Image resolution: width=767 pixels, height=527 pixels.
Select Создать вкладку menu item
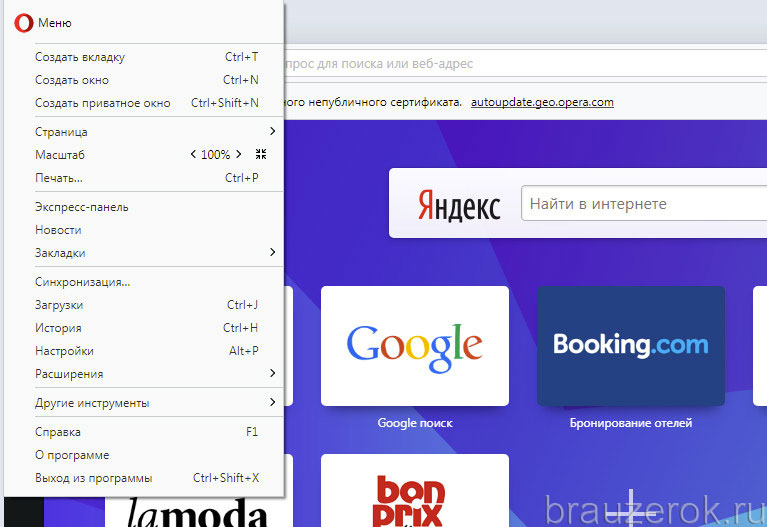[147, 57]
